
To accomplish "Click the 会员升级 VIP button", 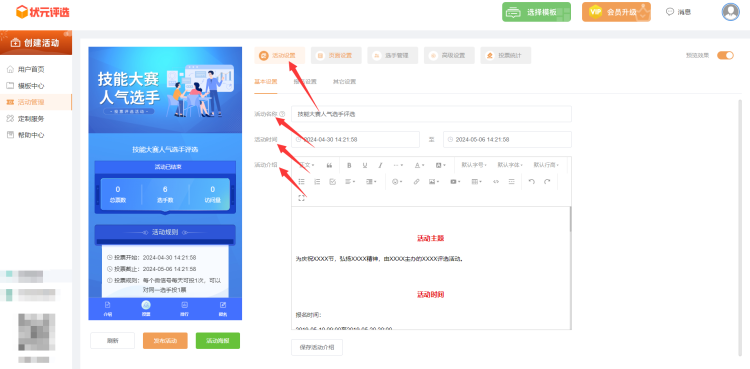I will [617, 12].
